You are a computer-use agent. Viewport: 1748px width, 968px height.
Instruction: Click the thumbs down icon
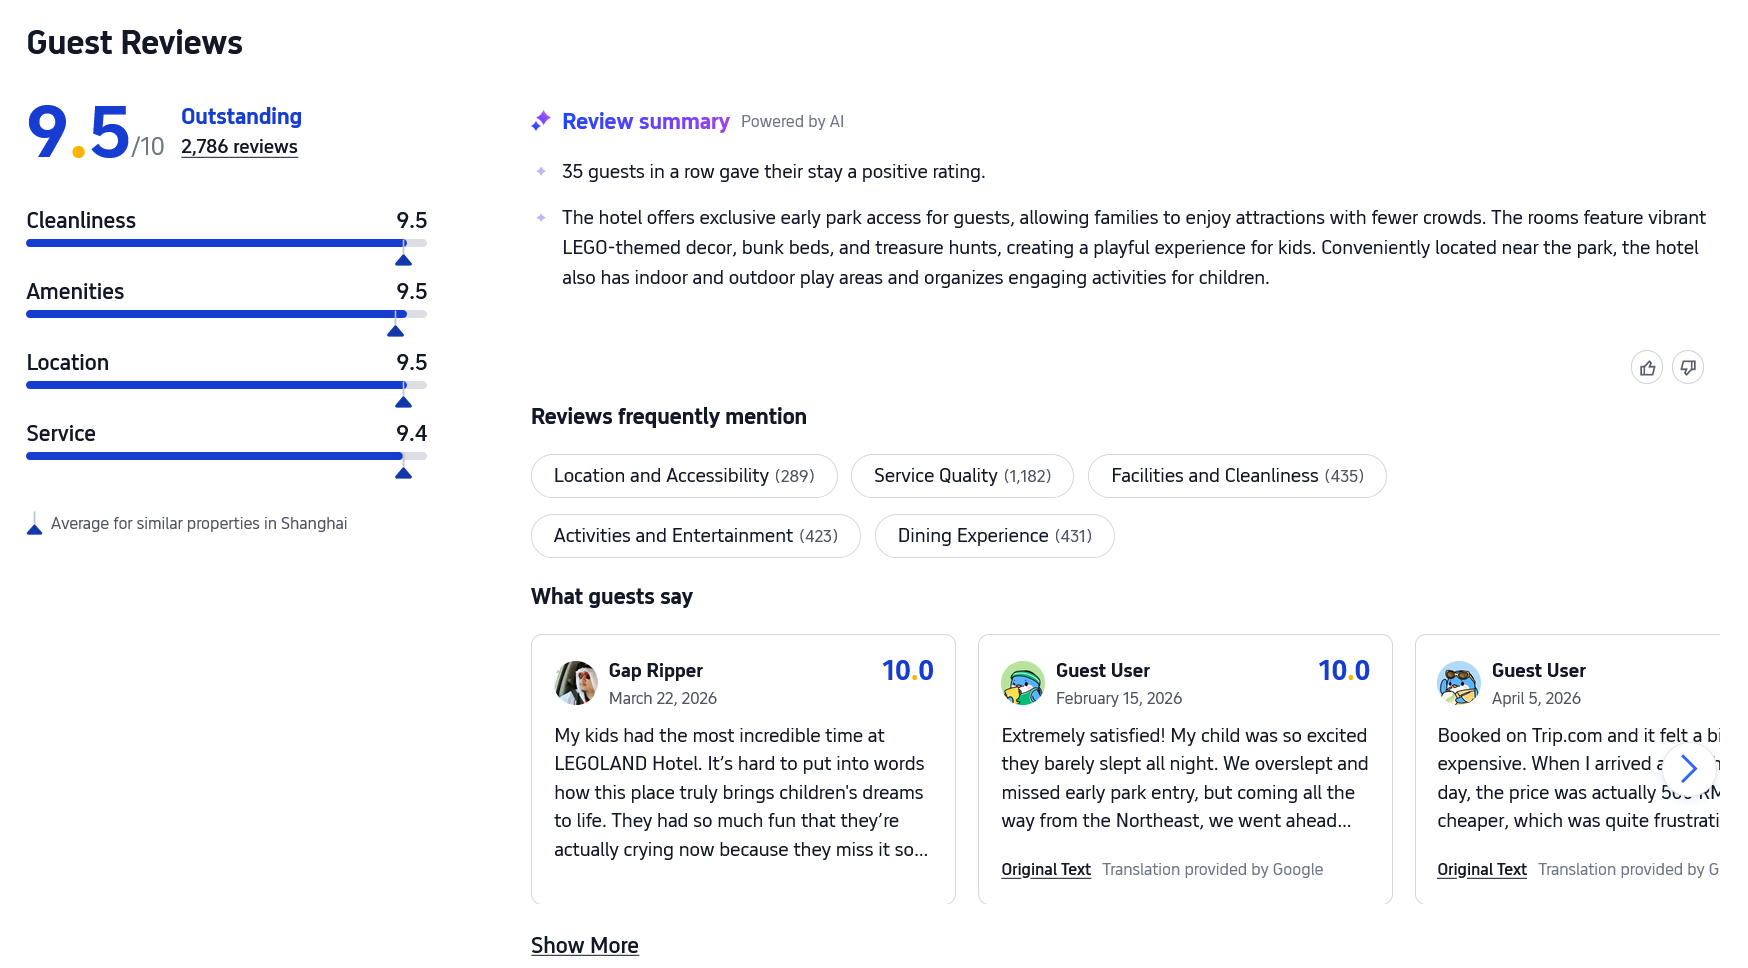[x=1688, y=368]
